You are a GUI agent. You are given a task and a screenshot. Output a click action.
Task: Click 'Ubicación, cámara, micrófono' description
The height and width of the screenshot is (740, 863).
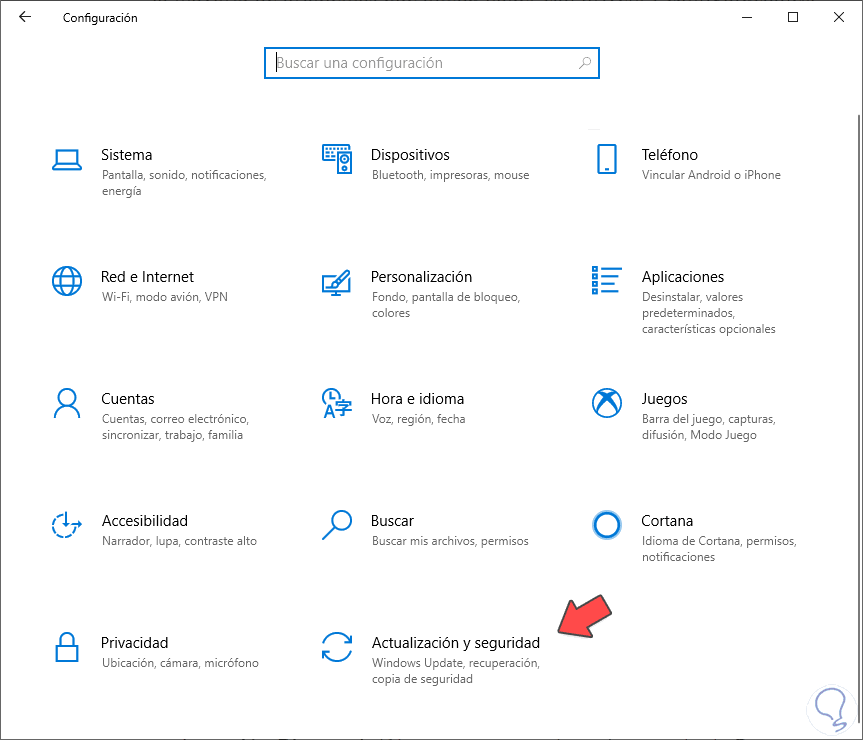[x=180, y=664]
